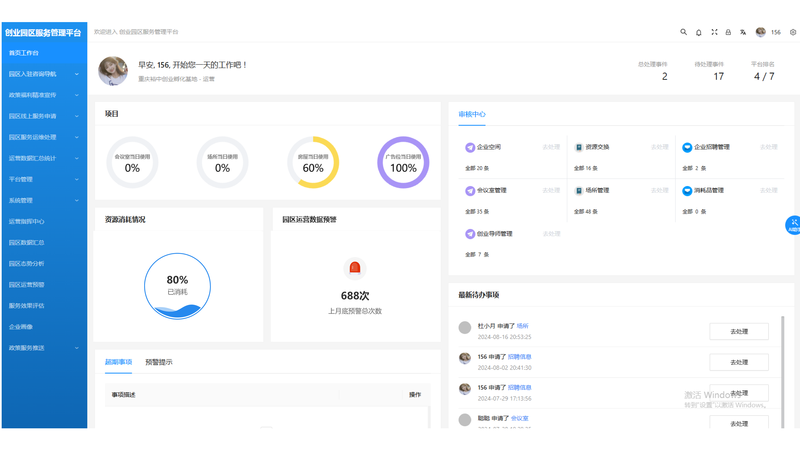Click the 场所管理 book icon
Image resolution: width=800 pixels, height=450 pixels.
point(579,191)
